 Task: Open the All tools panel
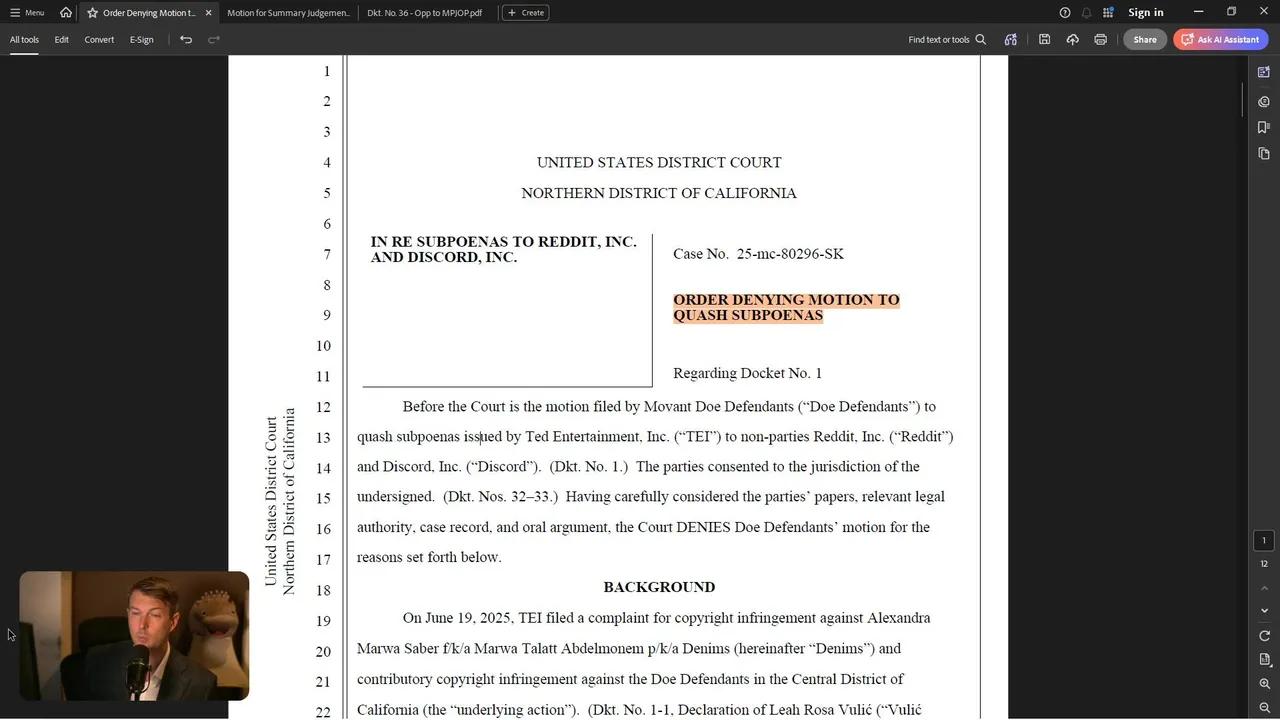coord(24,40)
